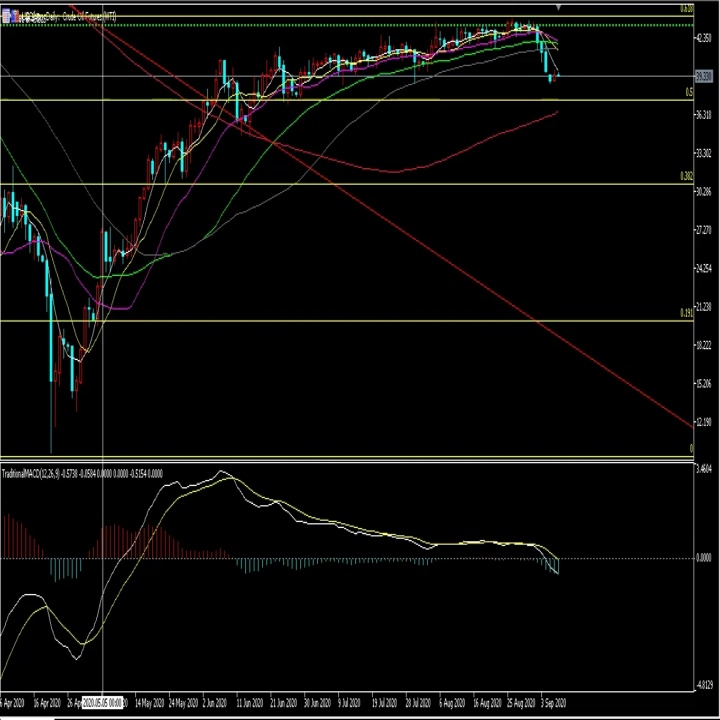Click the first panel icon beside chart title
720x720 pixels.
tap(6, 17)
